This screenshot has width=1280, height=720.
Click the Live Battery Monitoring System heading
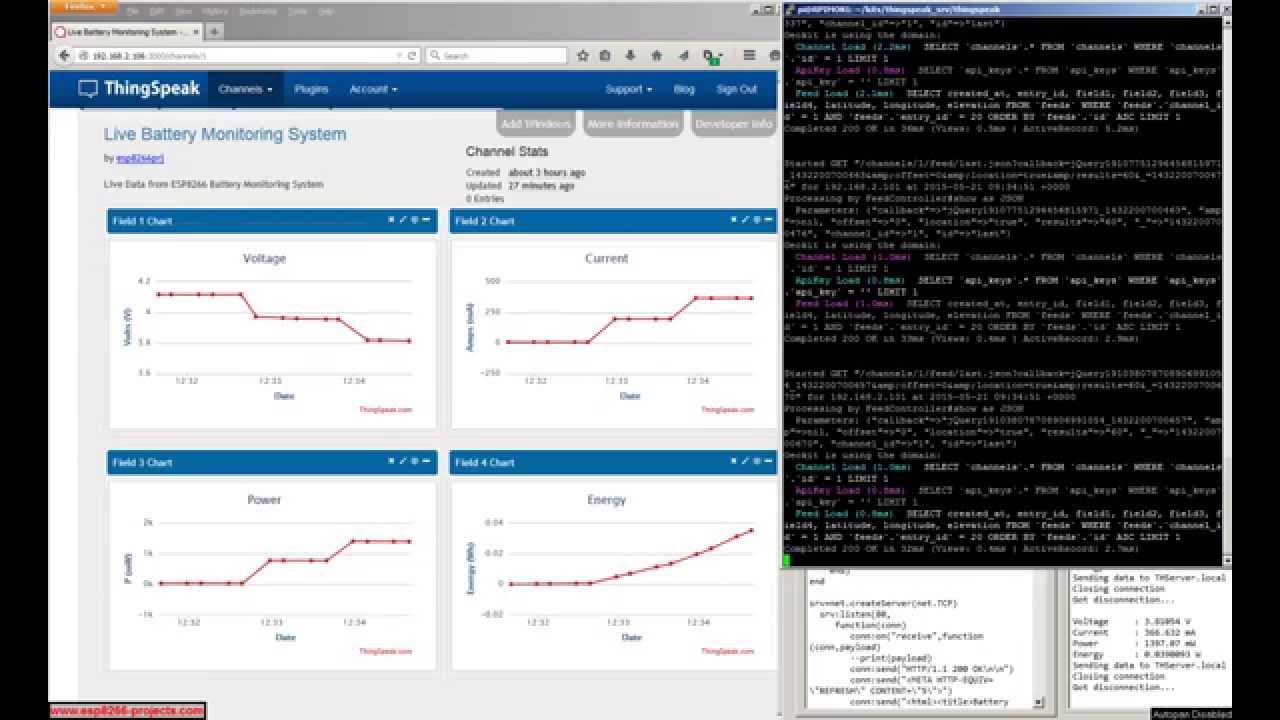click(225, 134)
